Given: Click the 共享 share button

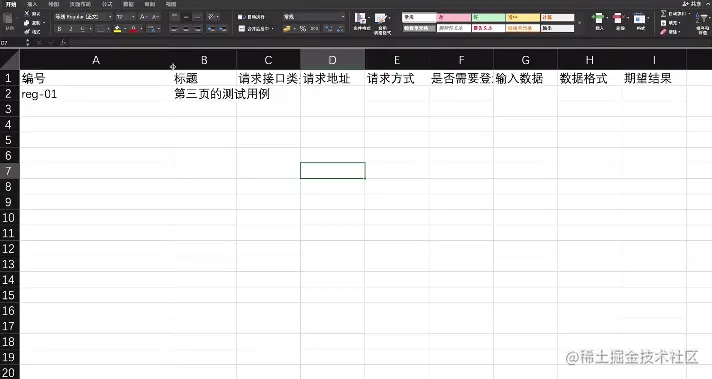Looking at the screenshot, I should tap(692, 4).
